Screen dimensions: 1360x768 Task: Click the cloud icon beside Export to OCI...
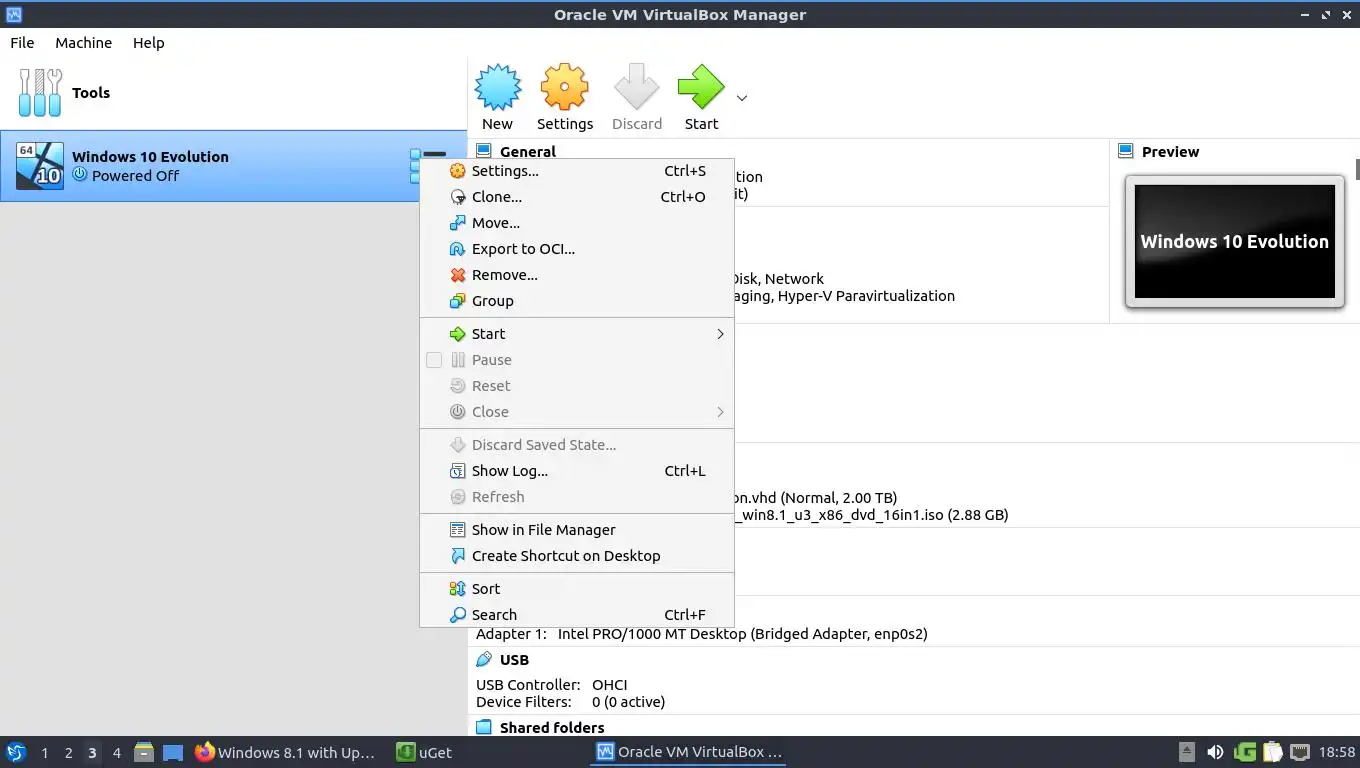[x=457, y=249]
